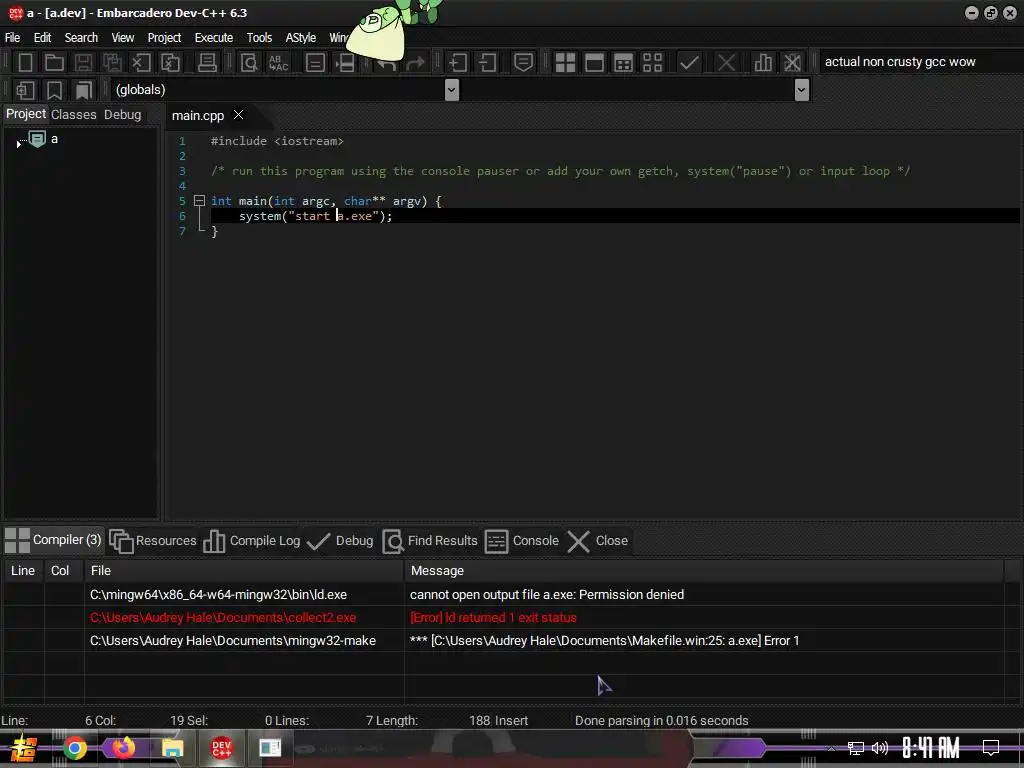1024x768 pixels.
Task: Open Firefox from the taskbar
Action: click(123, 748)
